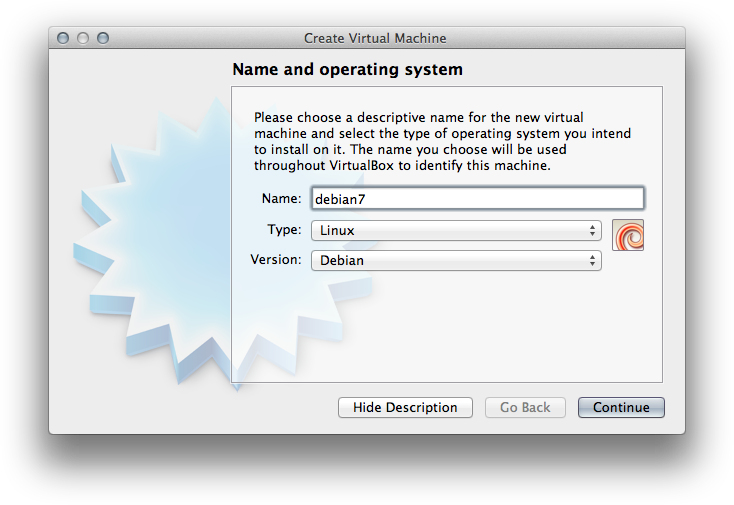Click the 'Version:' label

pyautogui.click(x=276, y=259)
